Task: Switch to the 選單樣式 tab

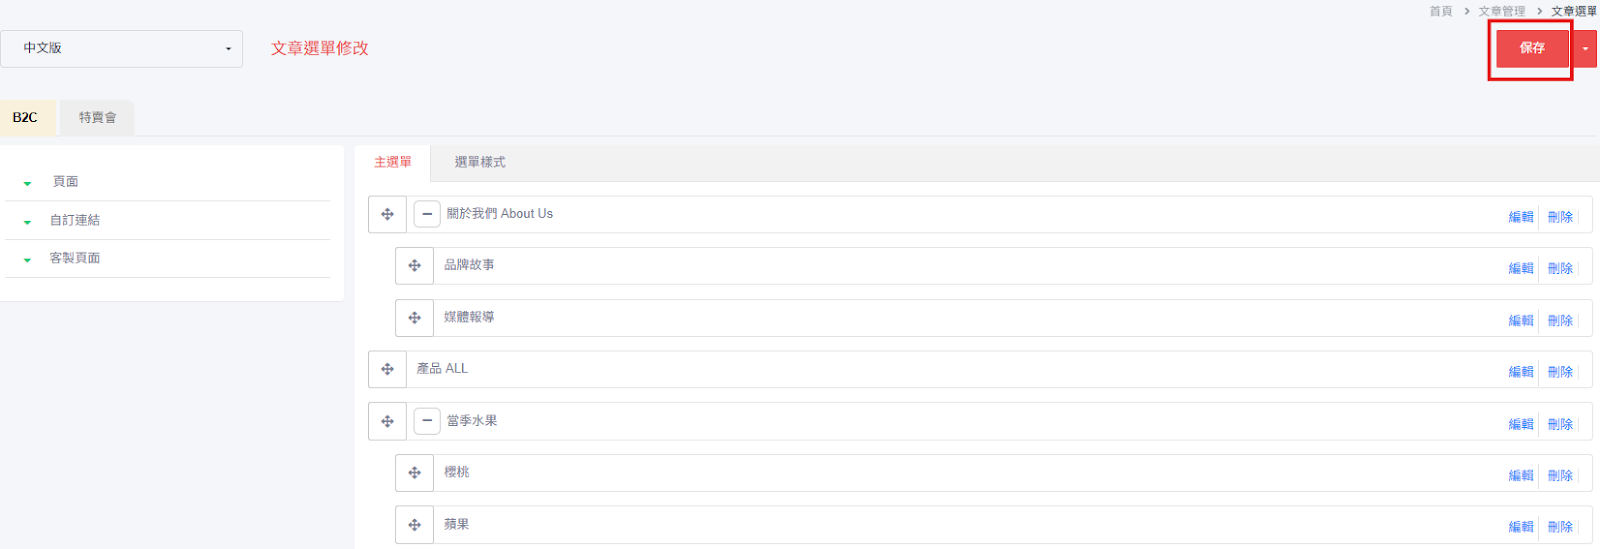Action: pyautogui.click(x=480, y=162)
